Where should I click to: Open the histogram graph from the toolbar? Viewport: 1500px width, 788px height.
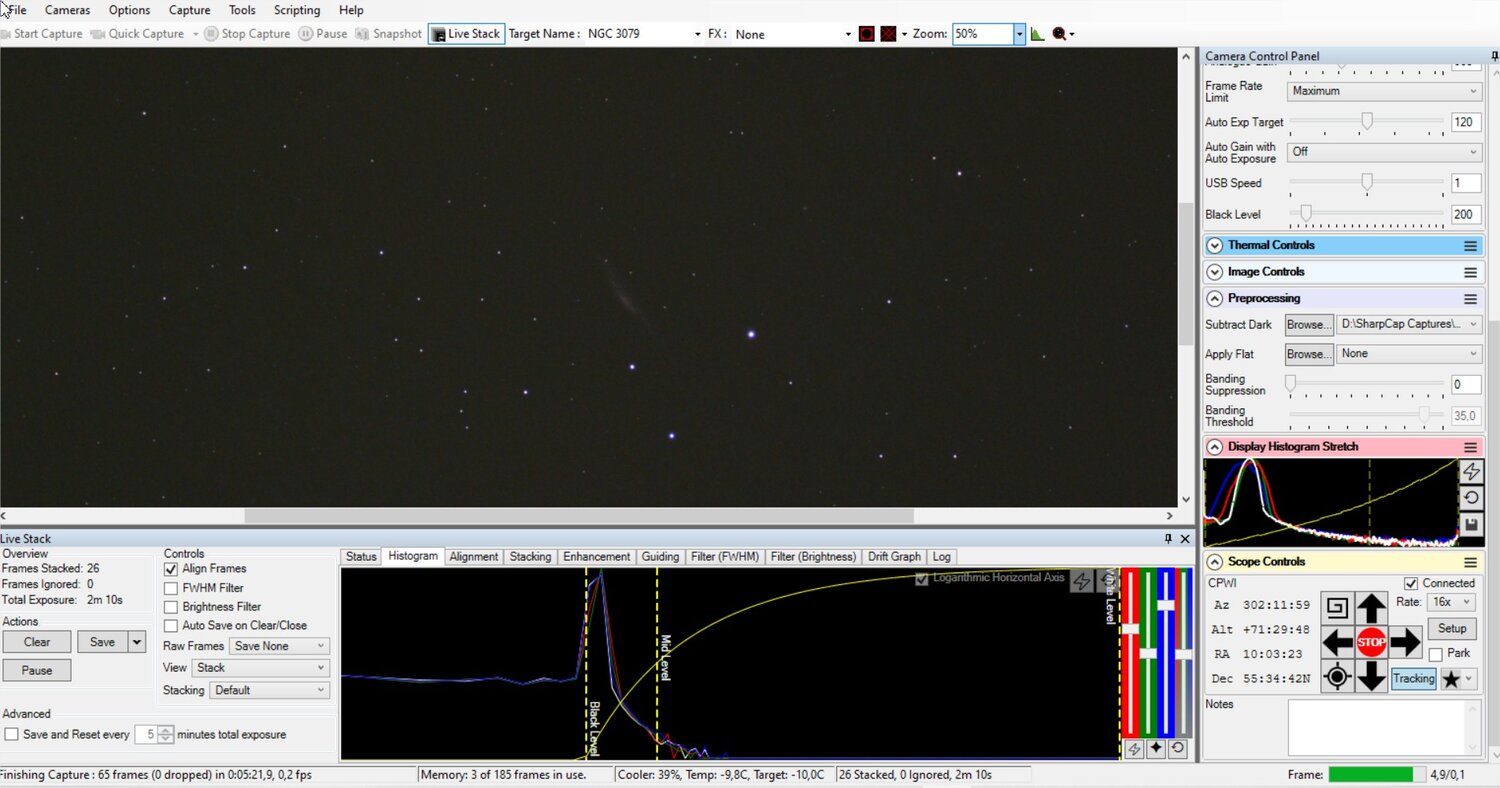pos(1037,33)
